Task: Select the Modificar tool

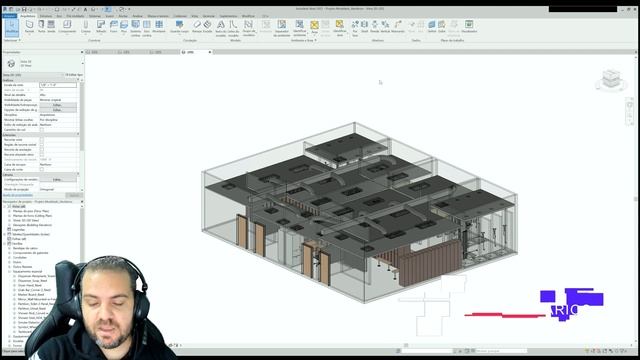Action: pos(12,27)
